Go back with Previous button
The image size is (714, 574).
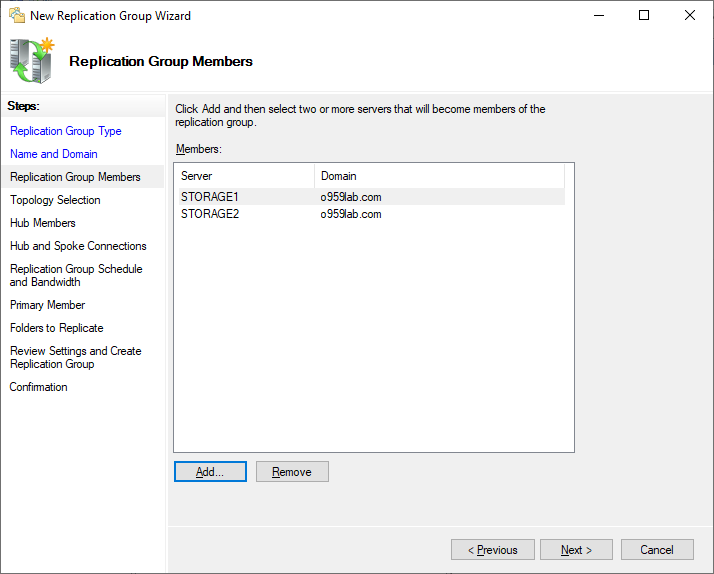493,550
